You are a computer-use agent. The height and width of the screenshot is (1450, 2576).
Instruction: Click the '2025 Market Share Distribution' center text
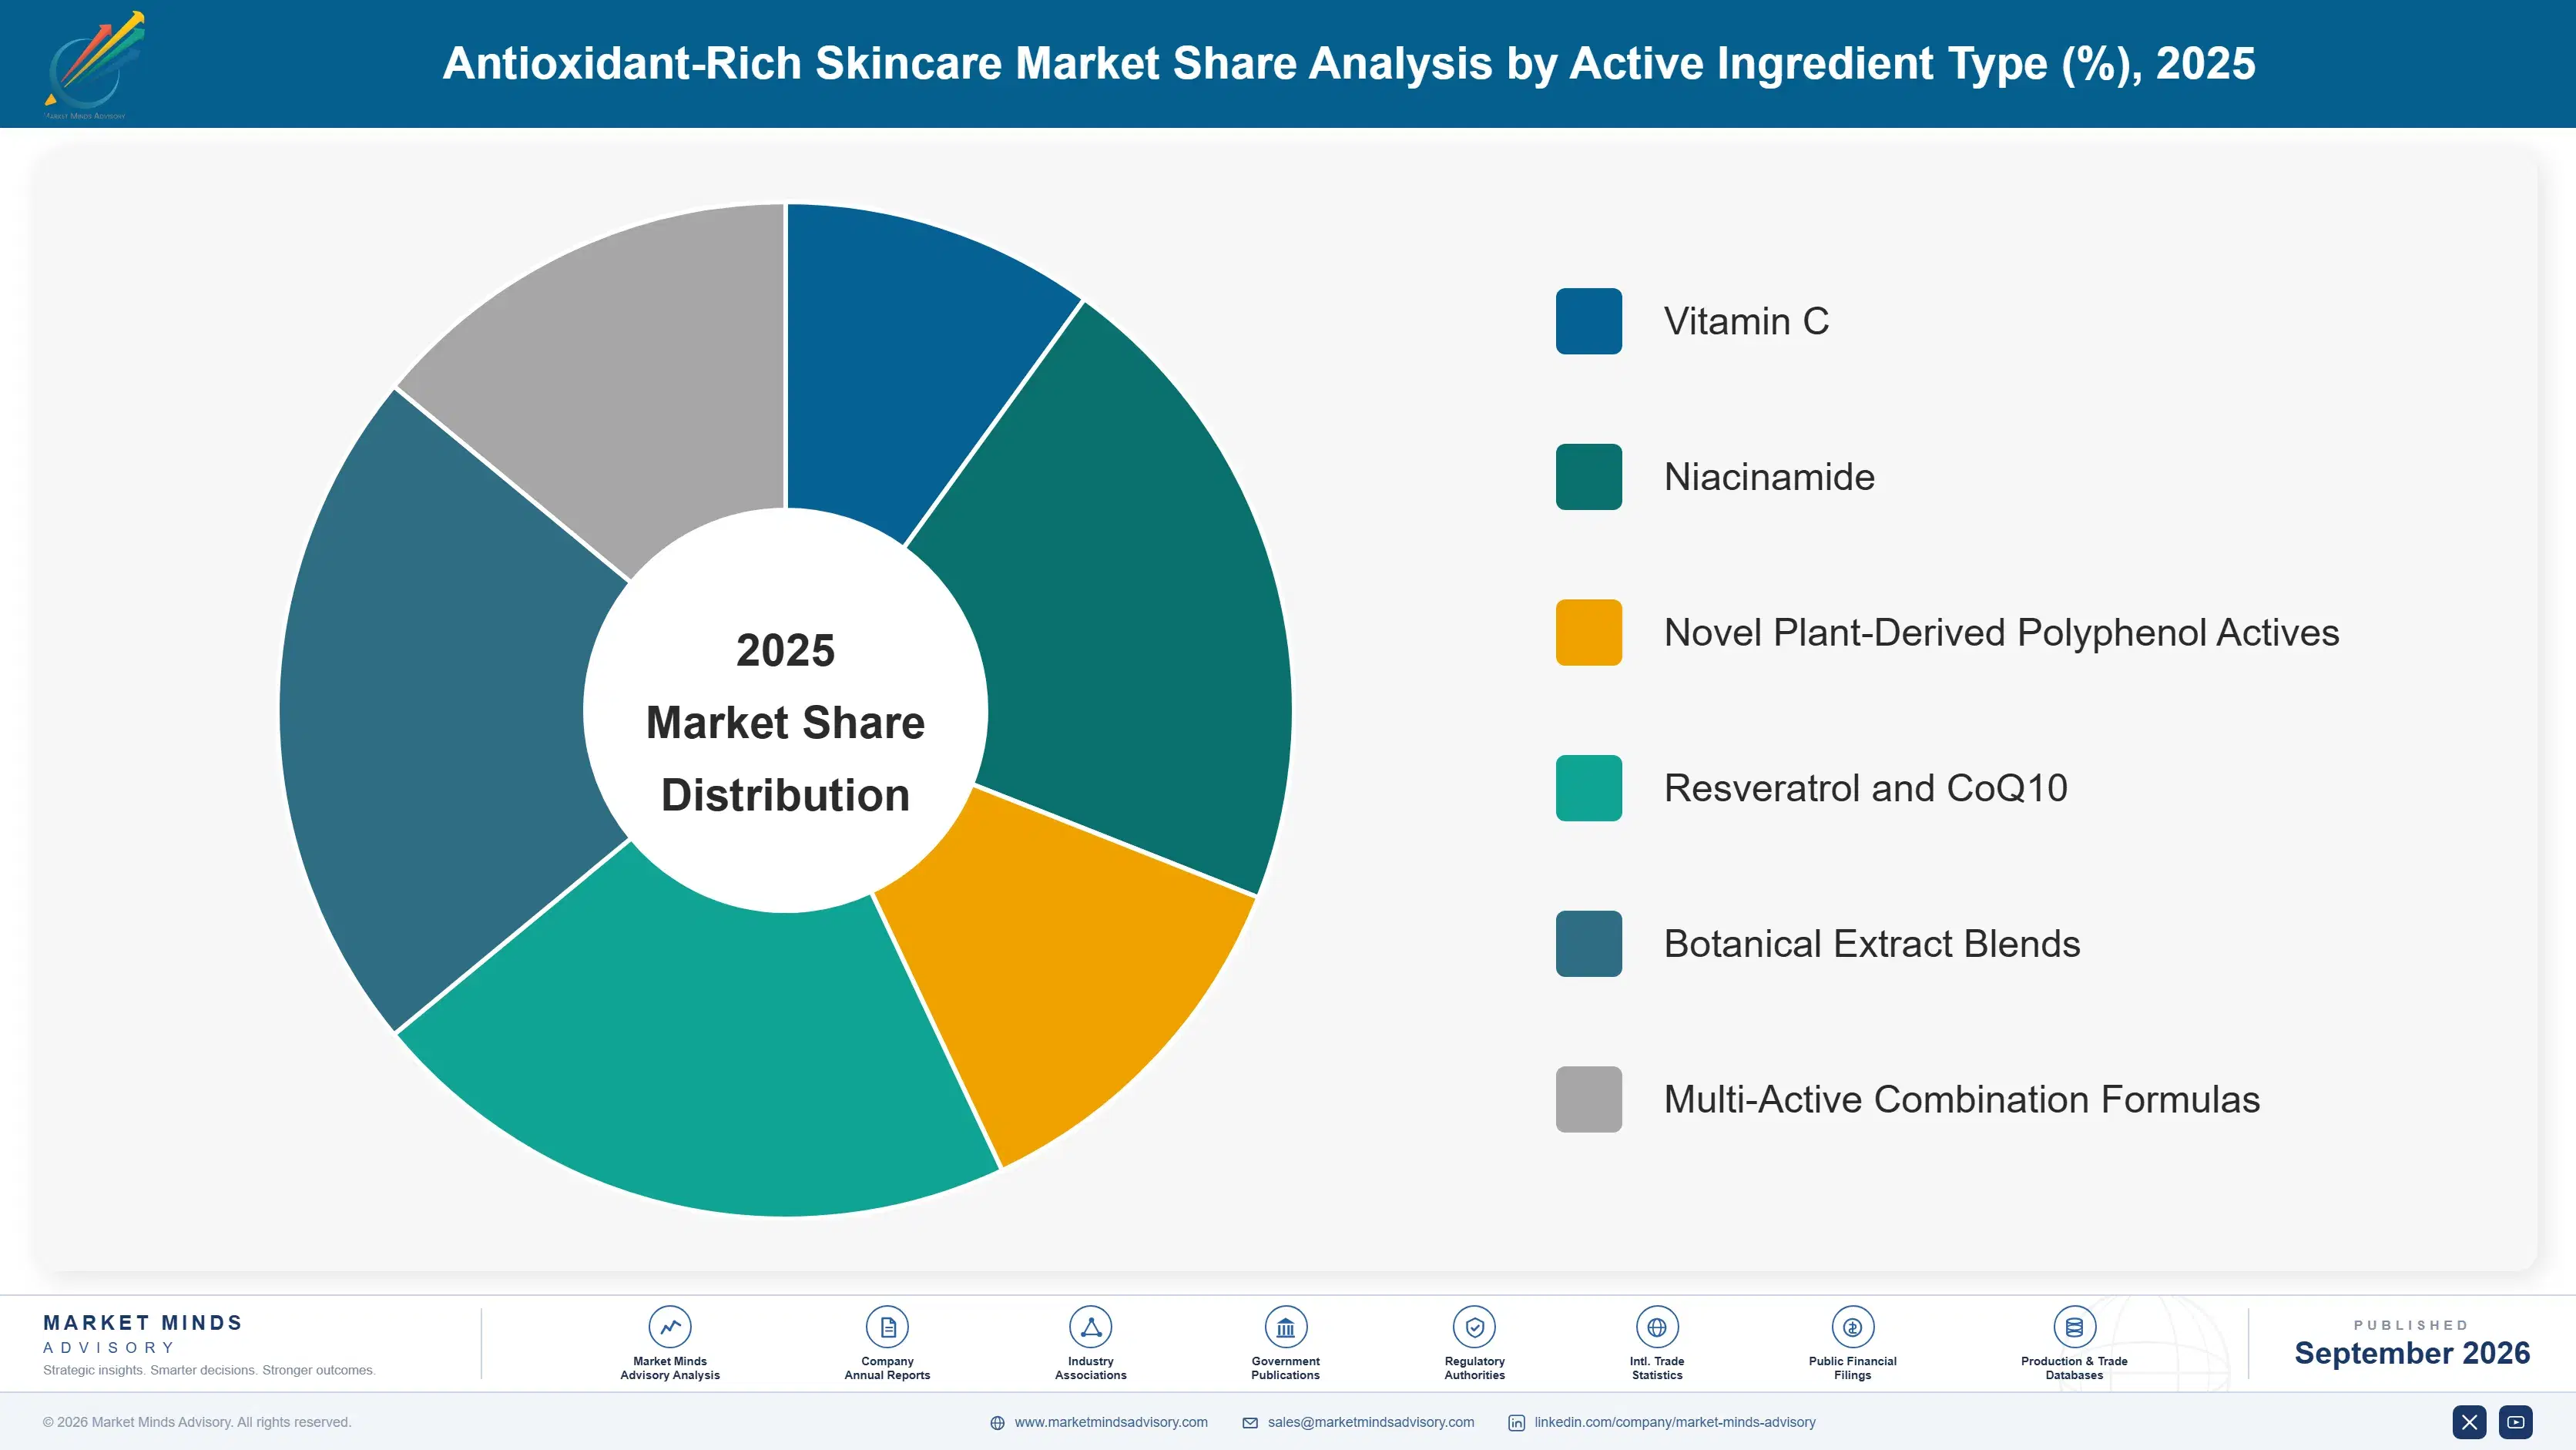point(785,722)
